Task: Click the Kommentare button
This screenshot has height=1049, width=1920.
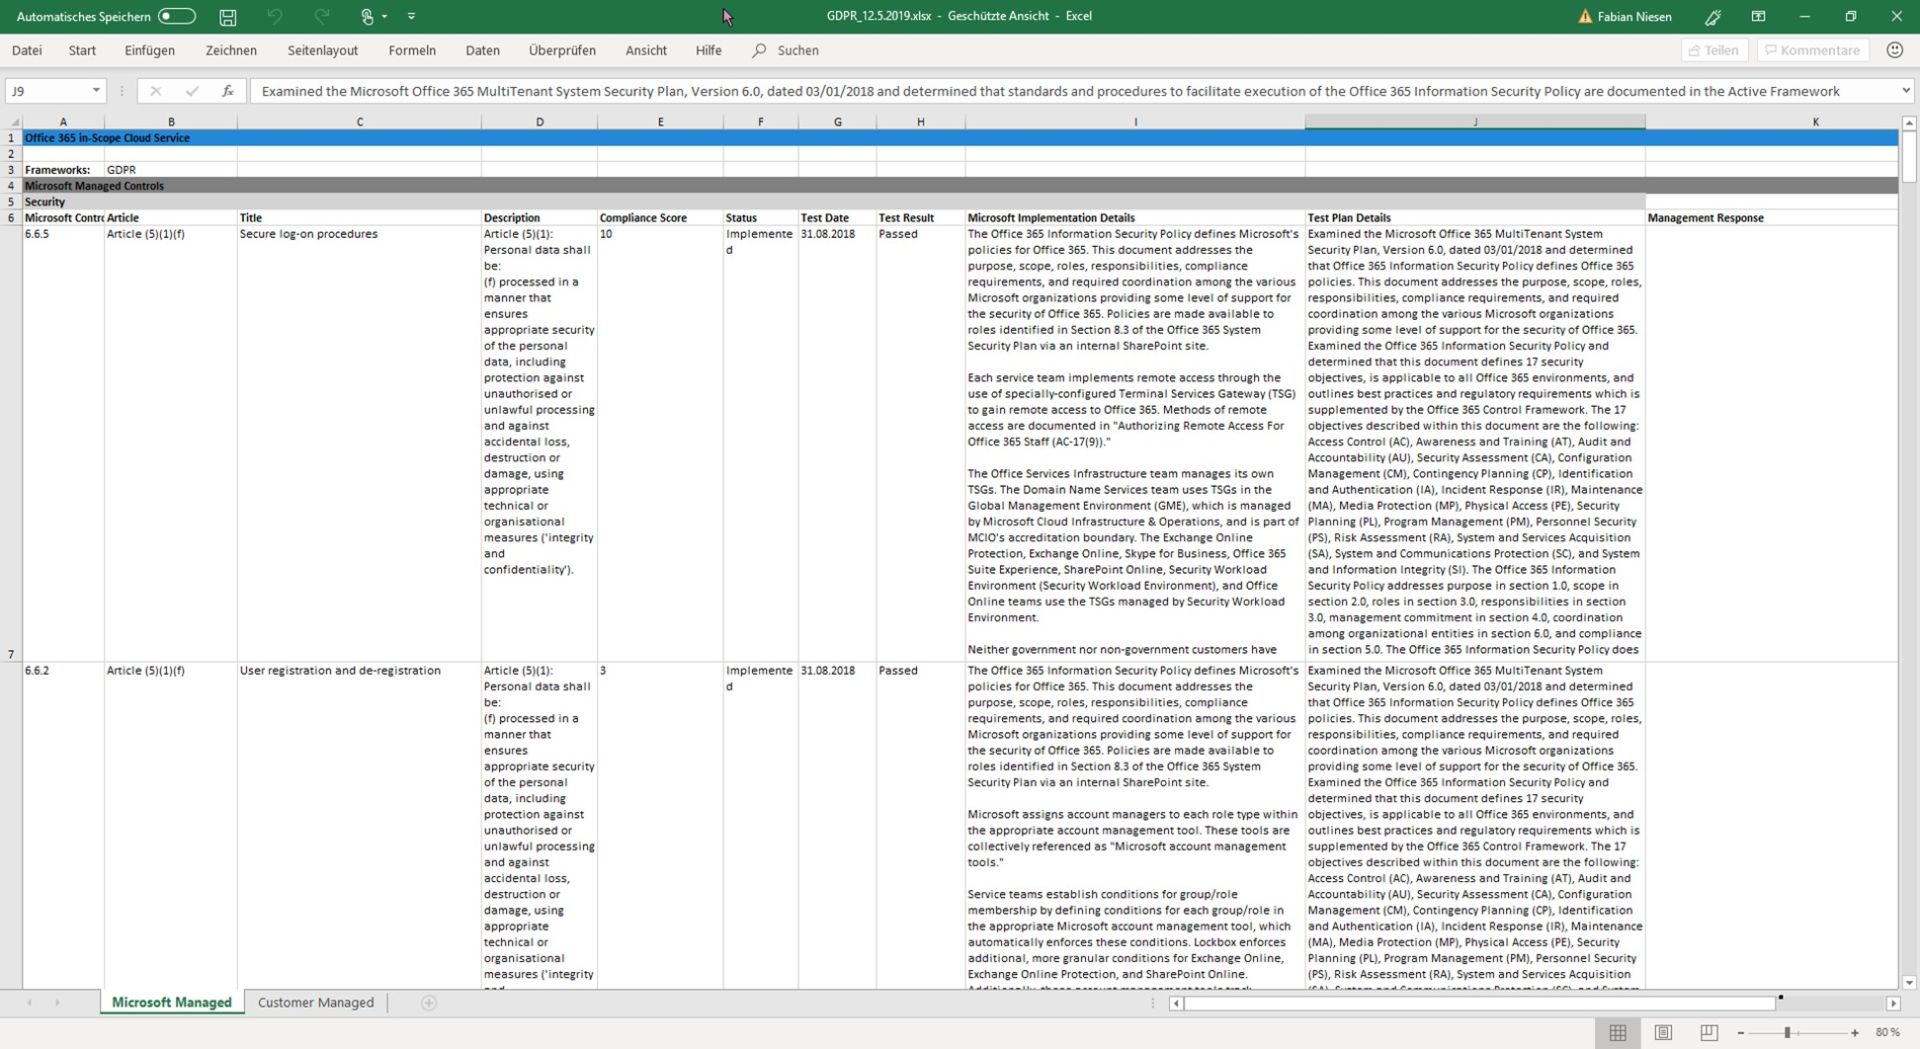Action: point(1812,50)
